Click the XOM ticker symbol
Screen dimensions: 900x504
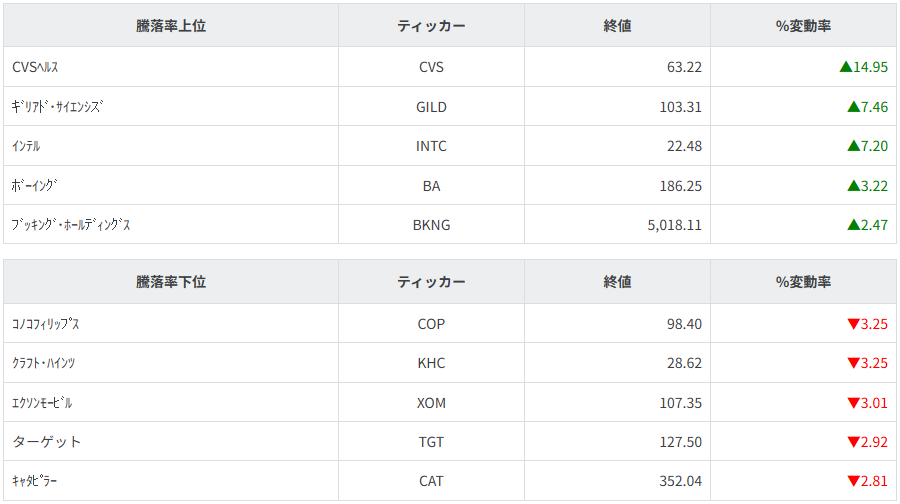pos(431,403)
